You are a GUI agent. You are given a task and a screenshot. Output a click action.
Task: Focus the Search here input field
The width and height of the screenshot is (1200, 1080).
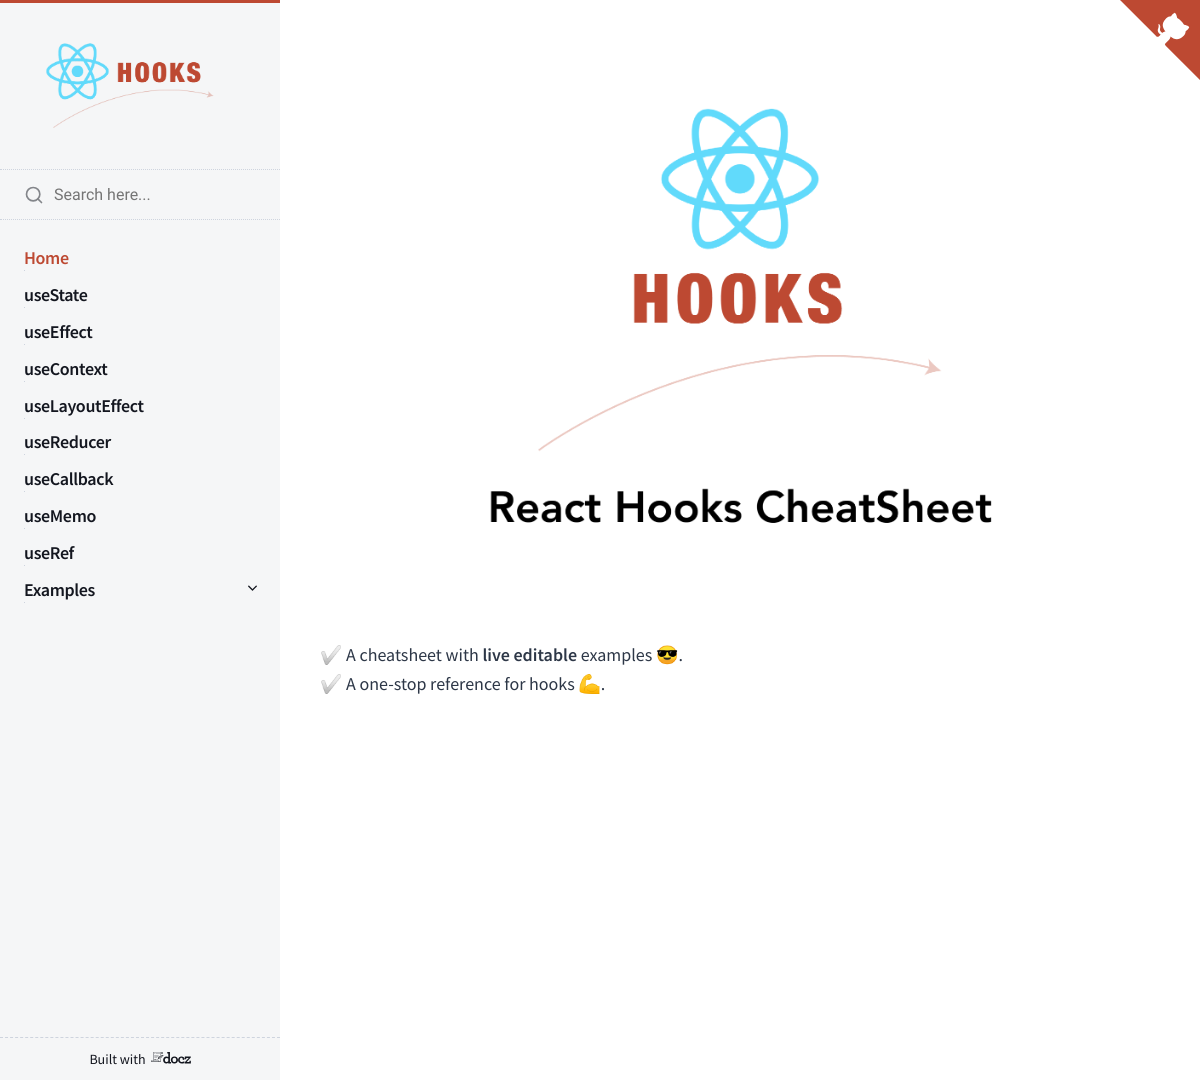point(150,195)
